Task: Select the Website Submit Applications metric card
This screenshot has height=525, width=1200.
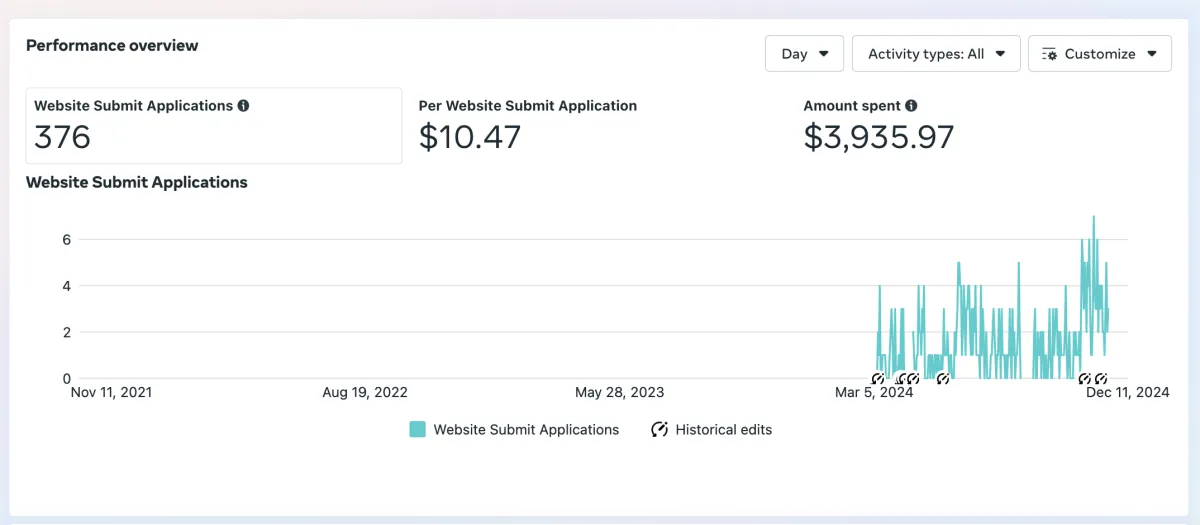Action: [214, 125]
